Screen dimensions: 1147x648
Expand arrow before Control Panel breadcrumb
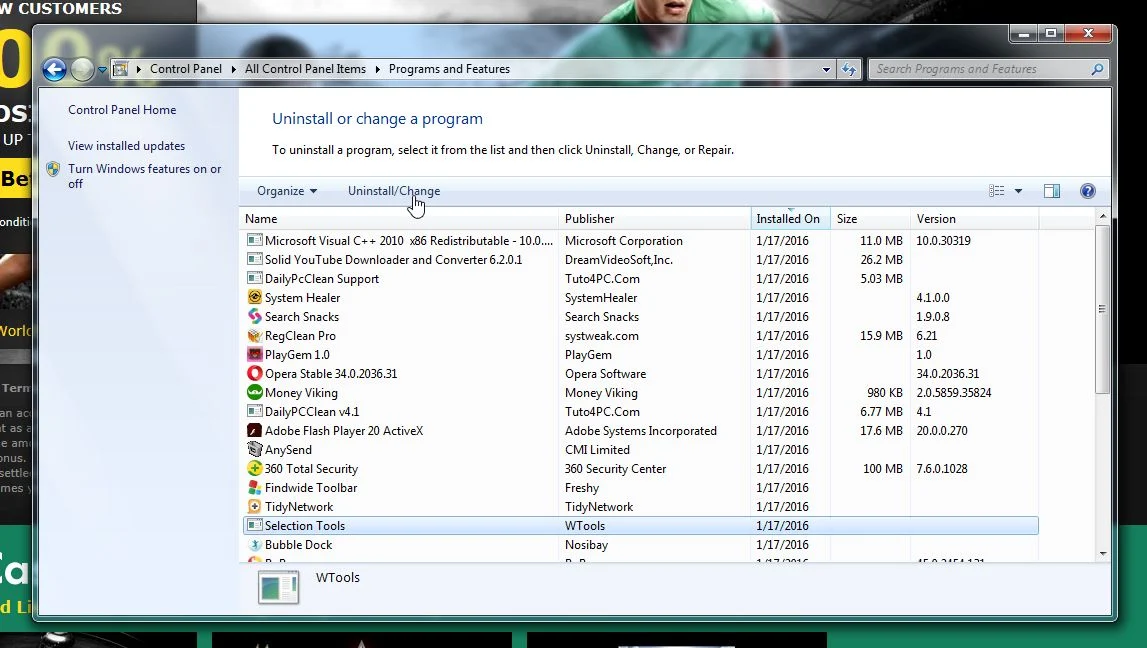coord(138,69)
